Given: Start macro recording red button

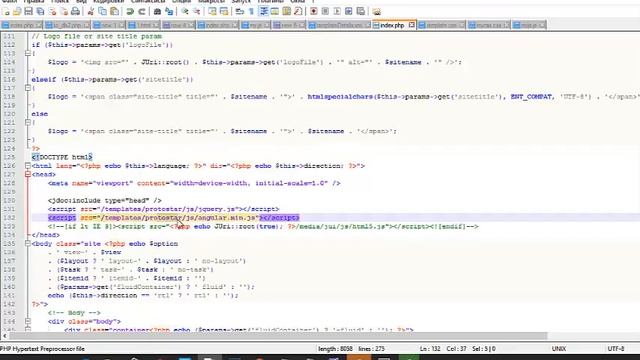Looking at the screenshot, I should tap(313, 11).
